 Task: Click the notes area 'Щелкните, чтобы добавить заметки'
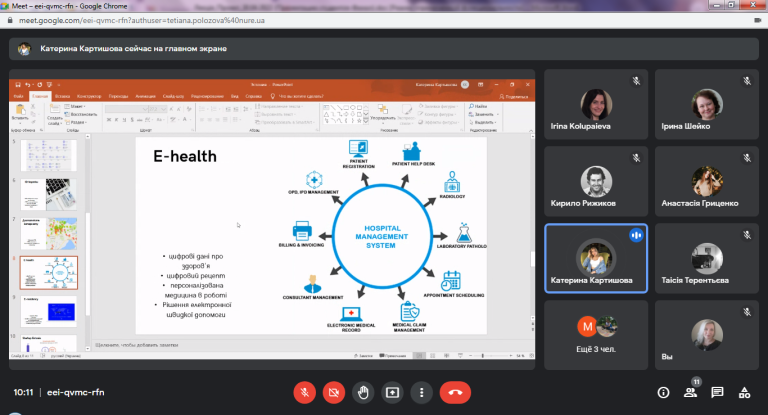[137, 345]
